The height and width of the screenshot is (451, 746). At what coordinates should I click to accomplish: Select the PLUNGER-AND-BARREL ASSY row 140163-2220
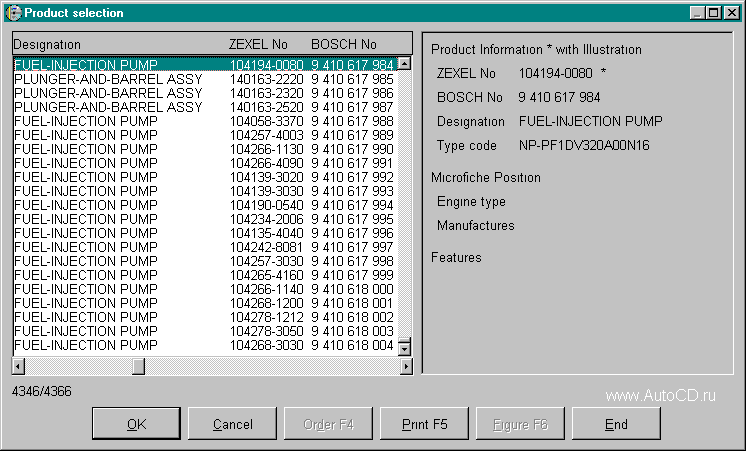[205, 79]
